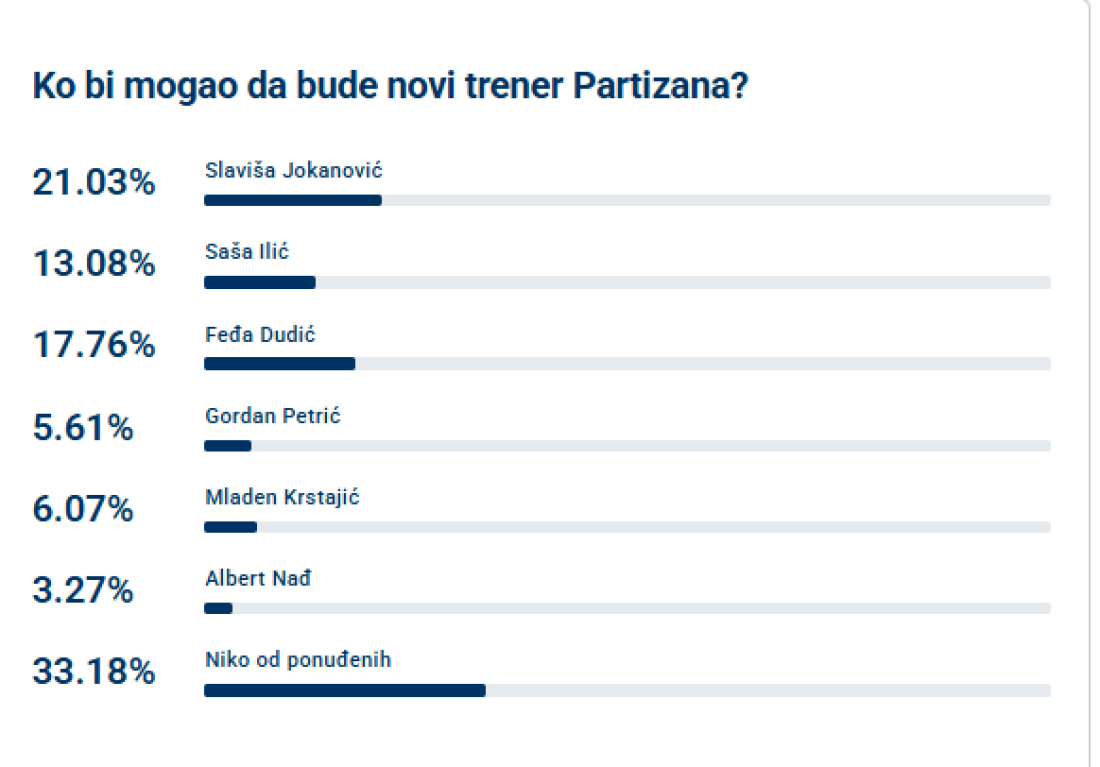Select the Albert Nađ poll option
1100x767 pixels.
[258, 578]
